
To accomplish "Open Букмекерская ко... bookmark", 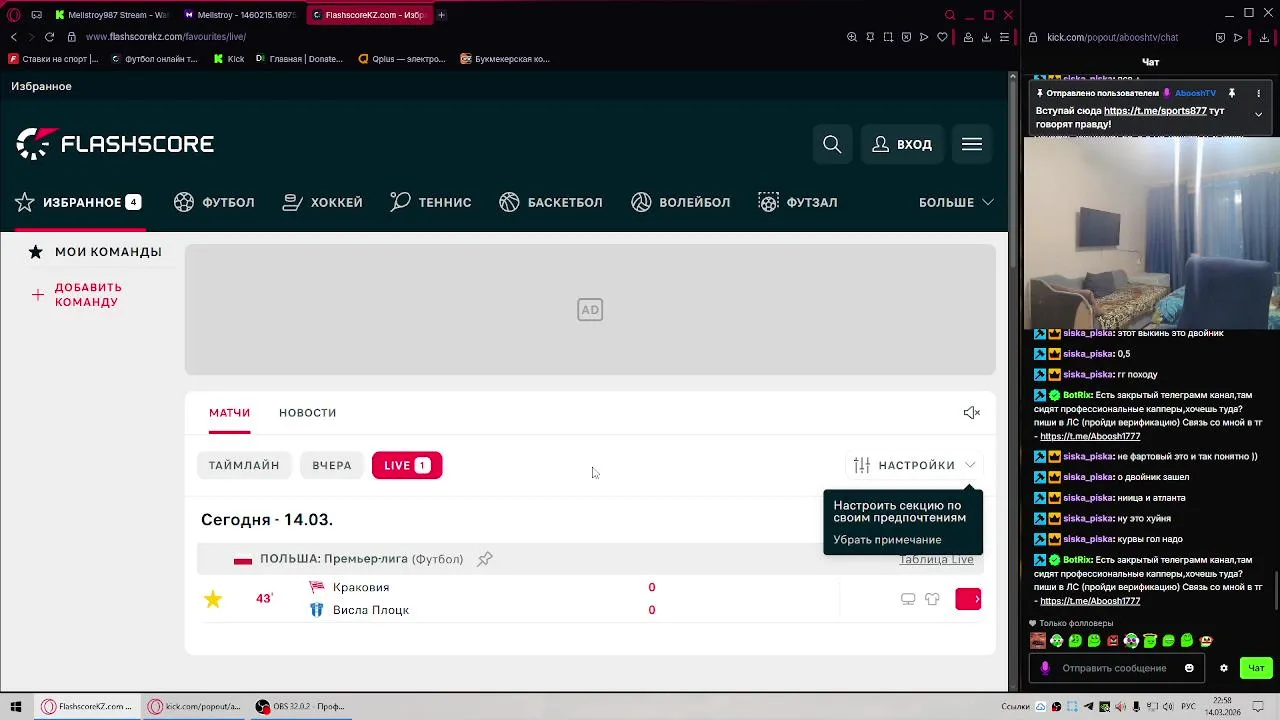I will (x=505, y=59).
